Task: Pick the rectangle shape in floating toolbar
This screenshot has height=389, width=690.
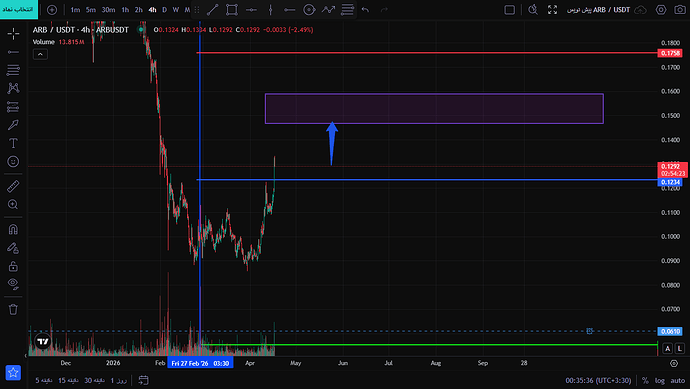Action: tap(232, 10)
